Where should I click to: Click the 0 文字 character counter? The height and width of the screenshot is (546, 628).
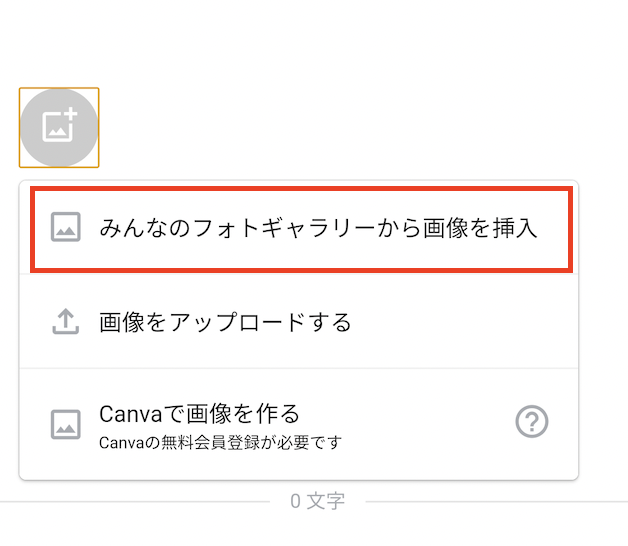click(317, 501)
